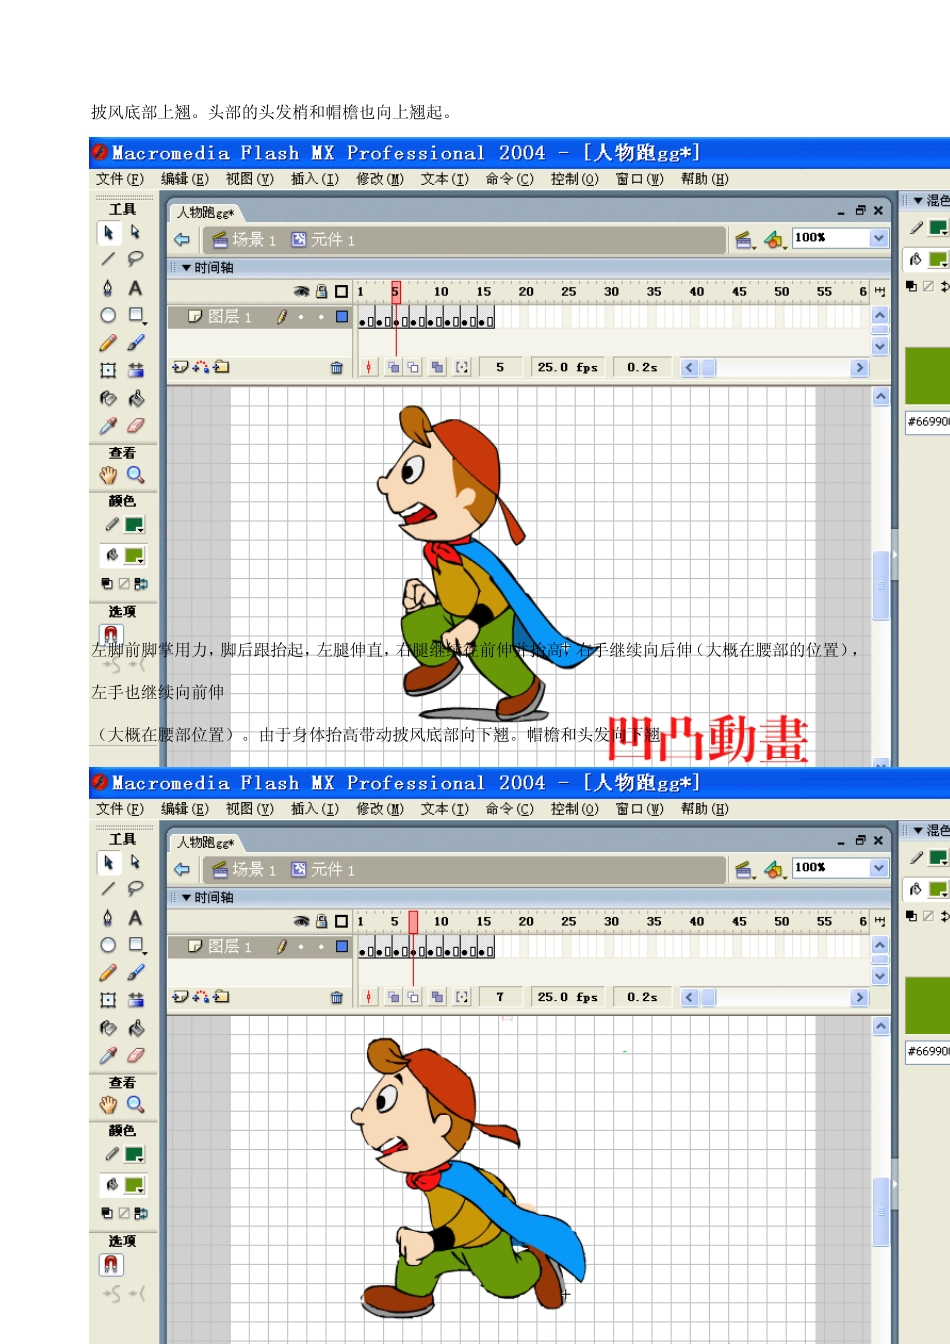950x1344 pixels.
Task: Click Insert Layer Folder icon in upper timeline
Action: tap(222, 367)
